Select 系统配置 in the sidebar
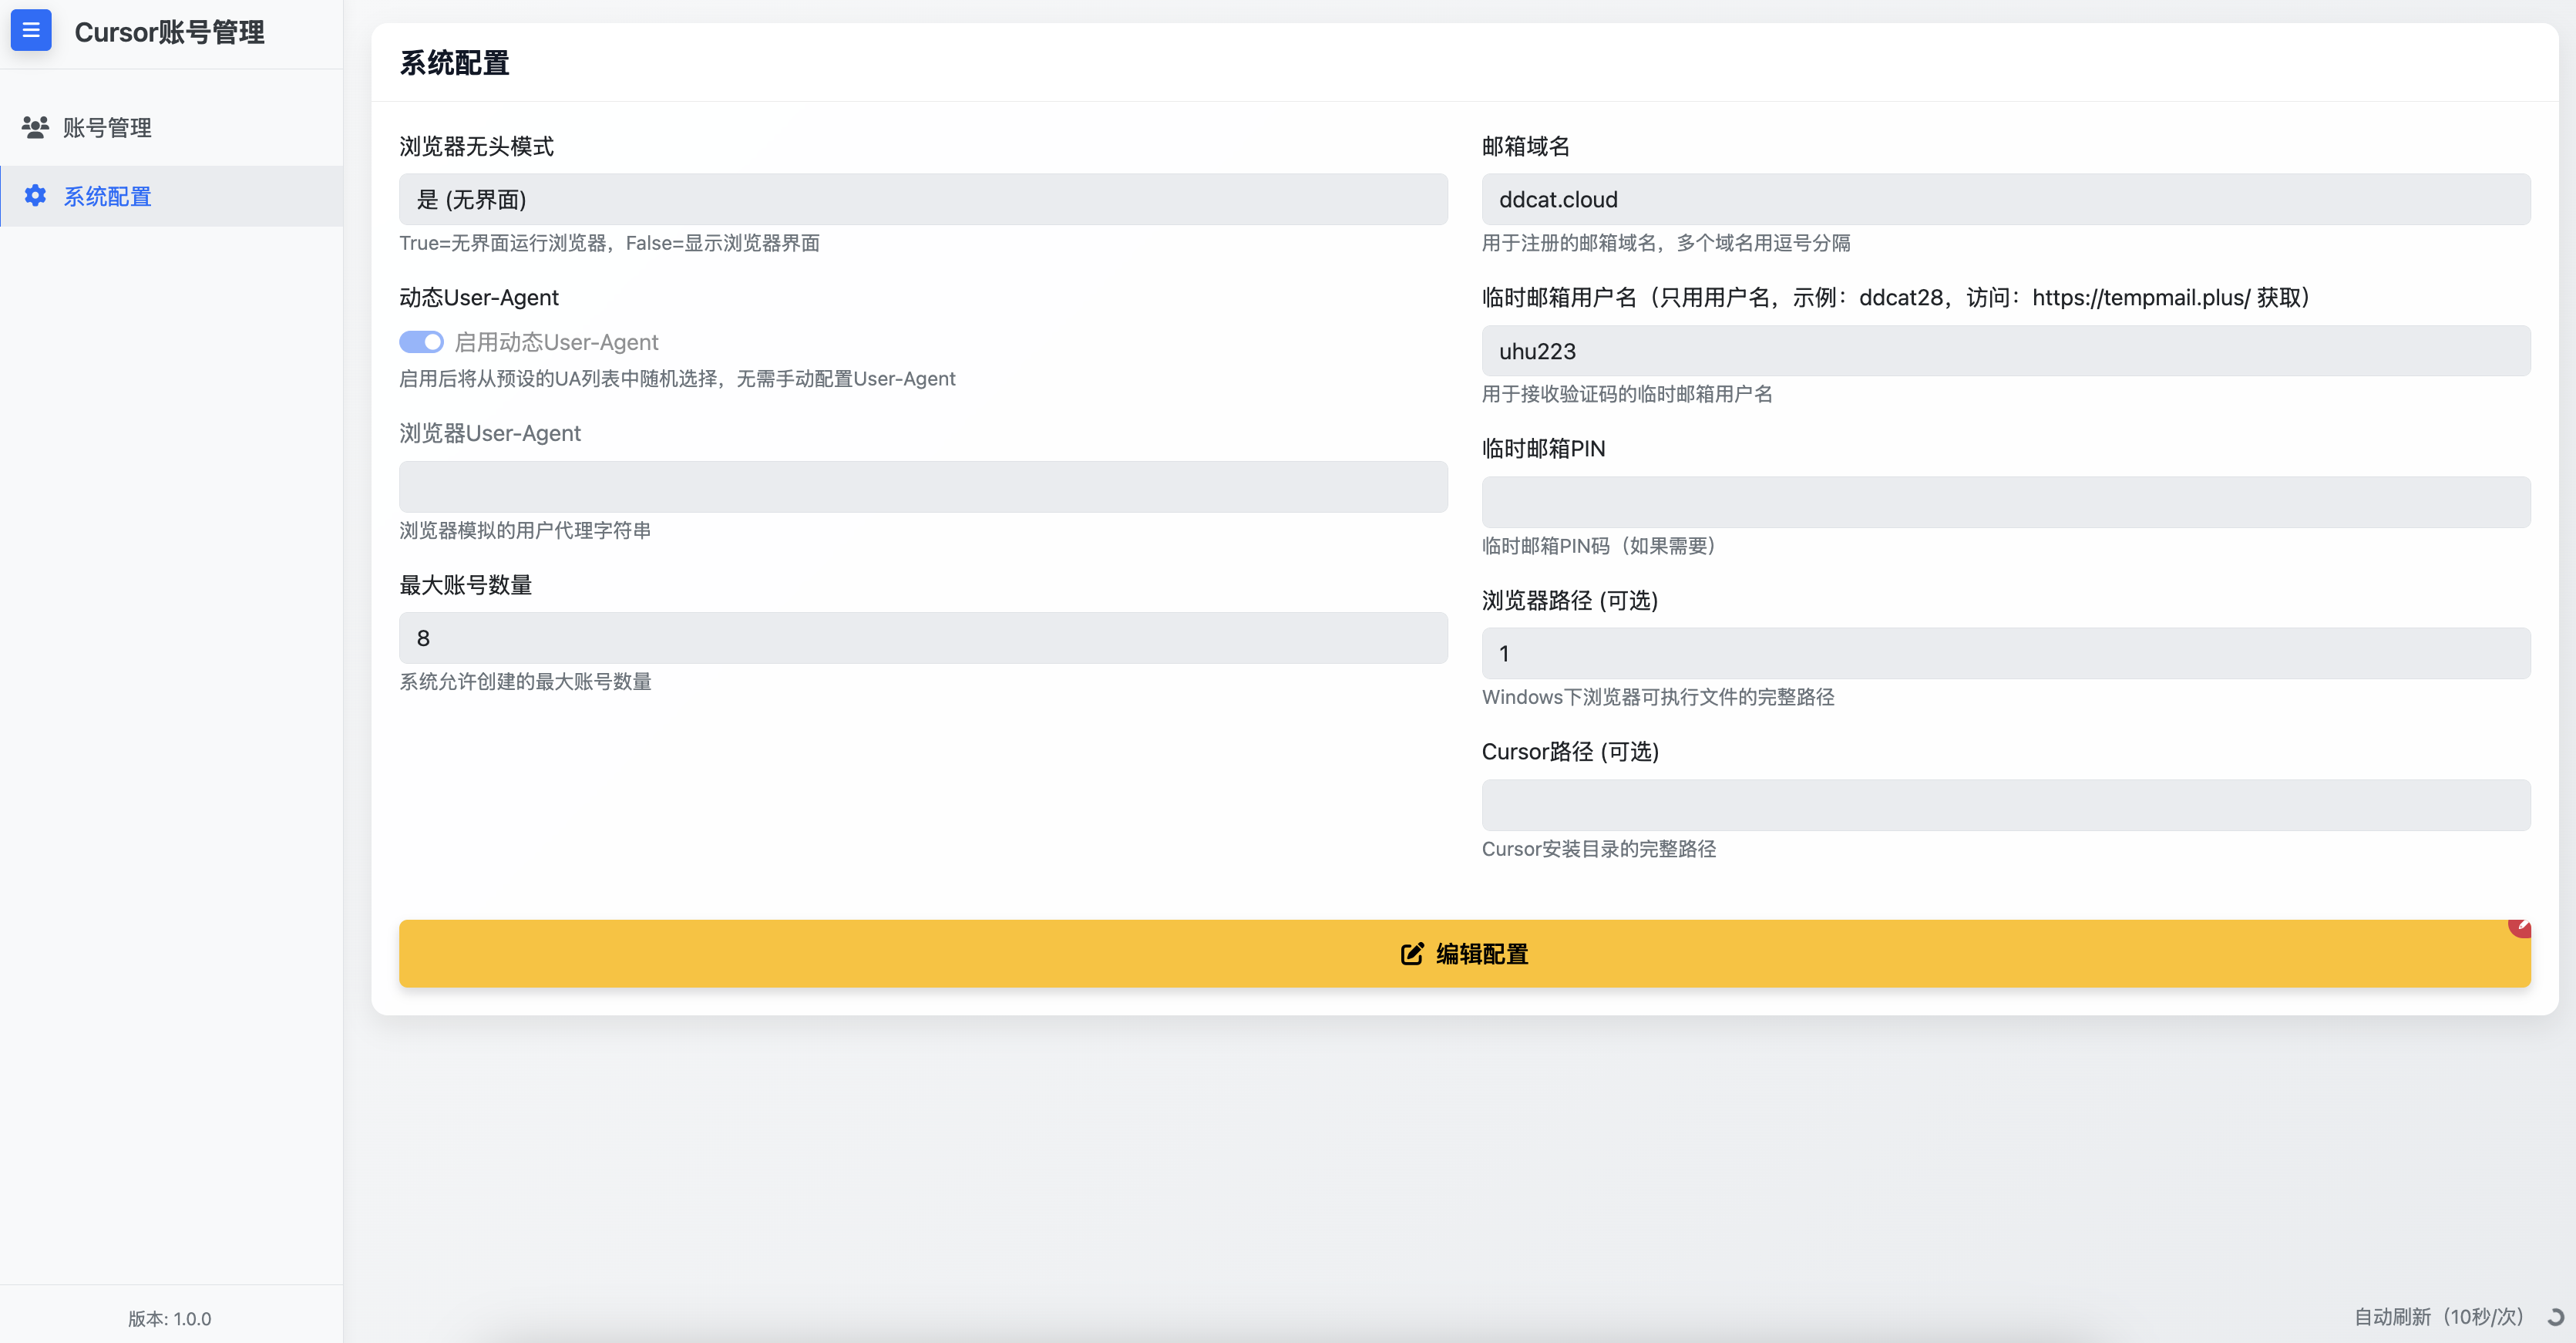 pos(107,197)
